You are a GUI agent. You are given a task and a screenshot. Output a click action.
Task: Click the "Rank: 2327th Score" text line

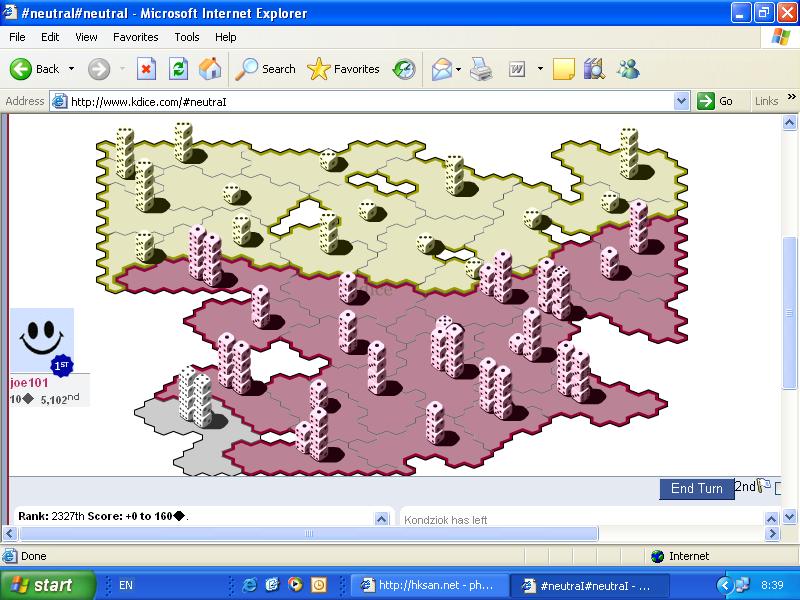(104, 516)
